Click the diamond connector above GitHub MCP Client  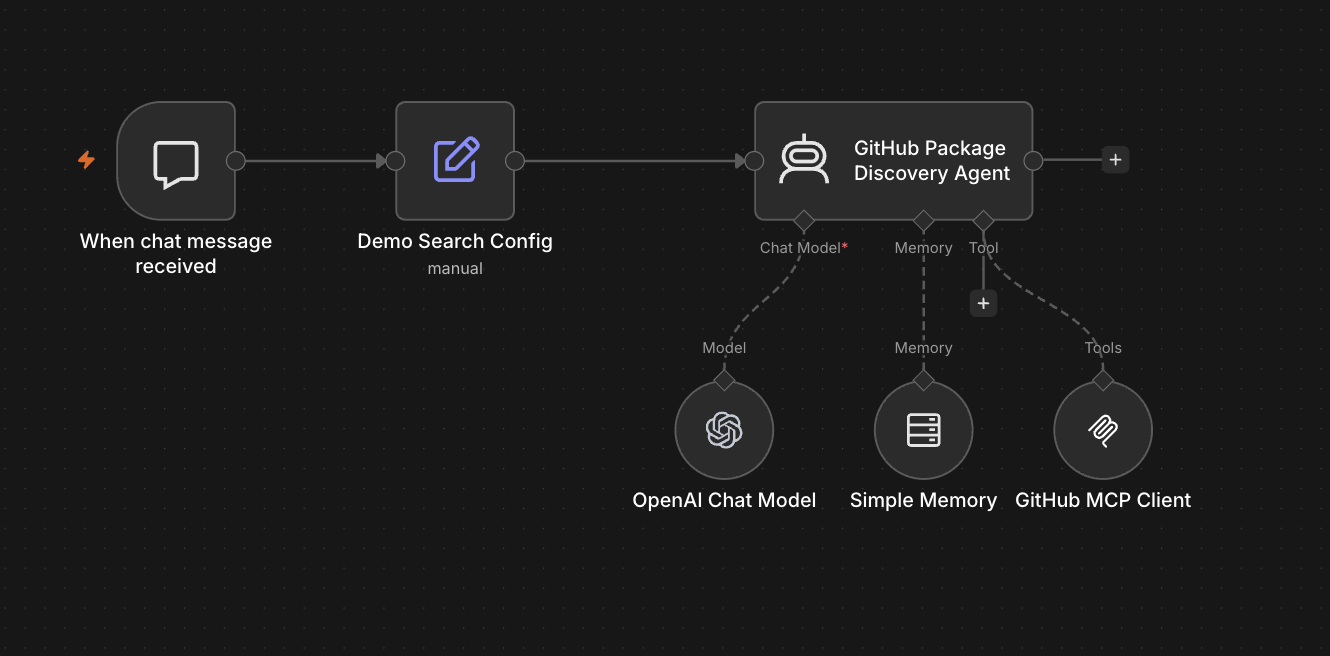(x=1103, y=381)
